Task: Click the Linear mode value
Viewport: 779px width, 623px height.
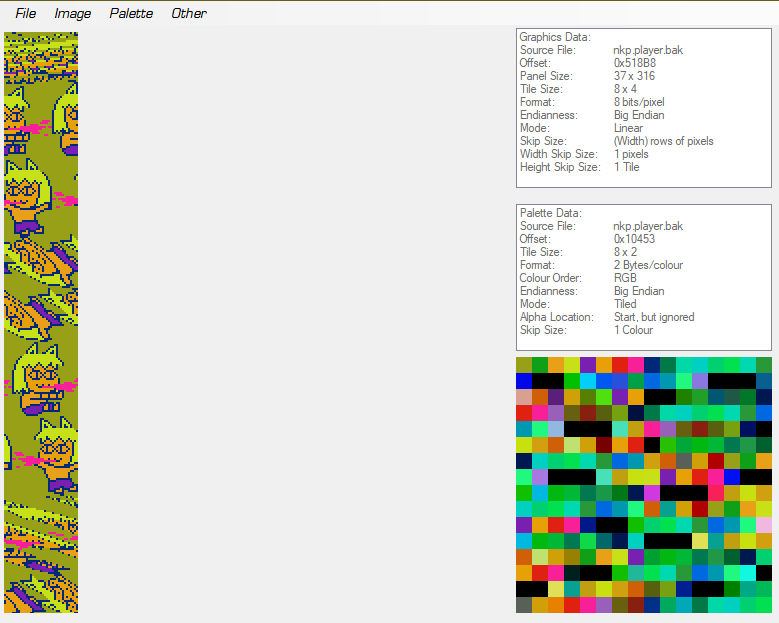Action: 628,128
